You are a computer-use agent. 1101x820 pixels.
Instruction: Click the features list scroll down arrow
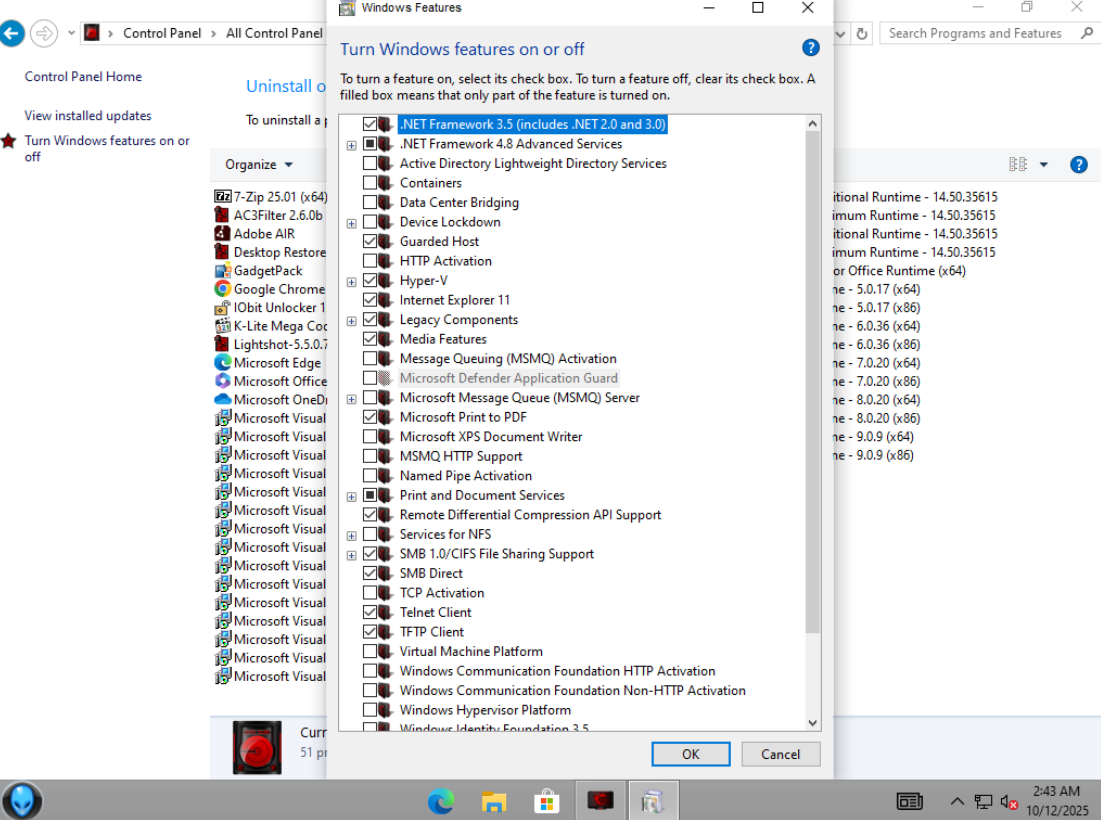812,722
